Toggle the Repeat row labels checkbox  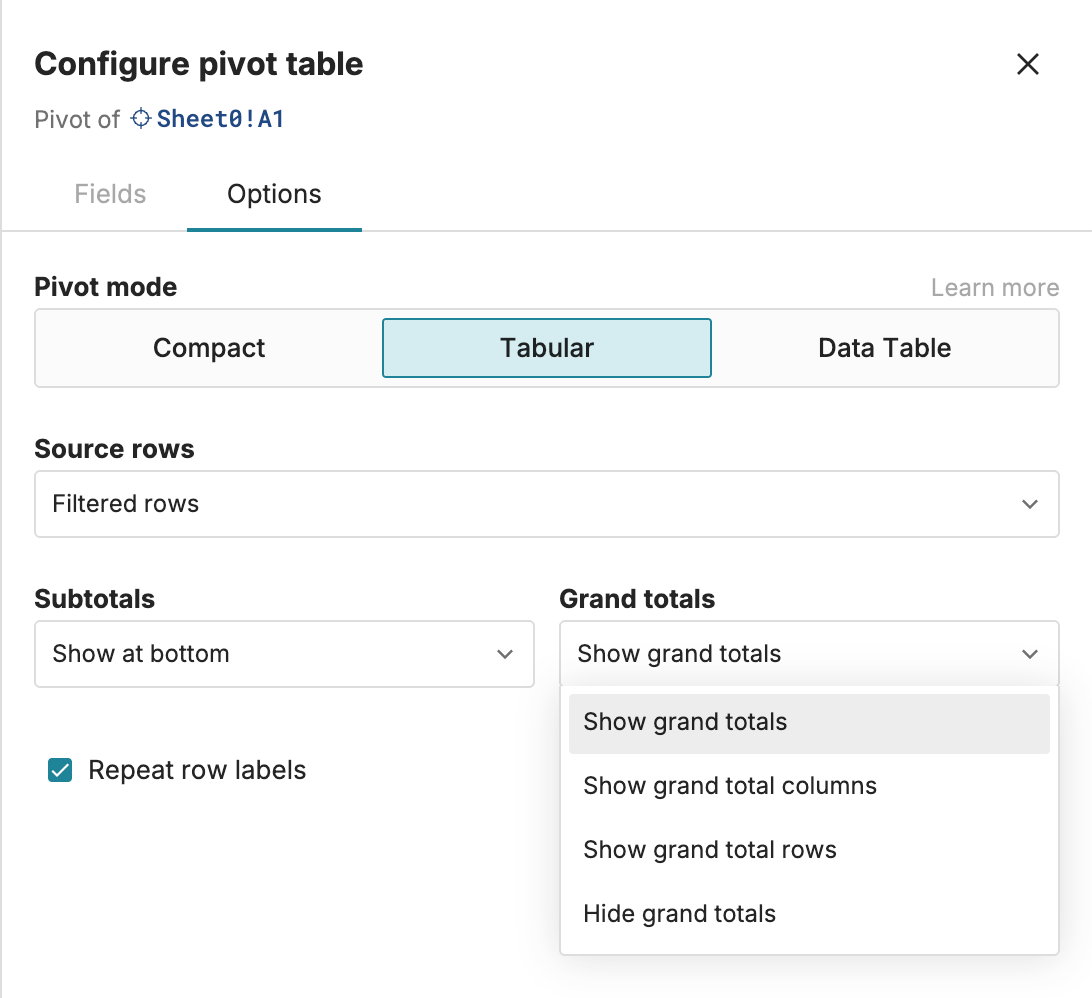coord(60,770)
